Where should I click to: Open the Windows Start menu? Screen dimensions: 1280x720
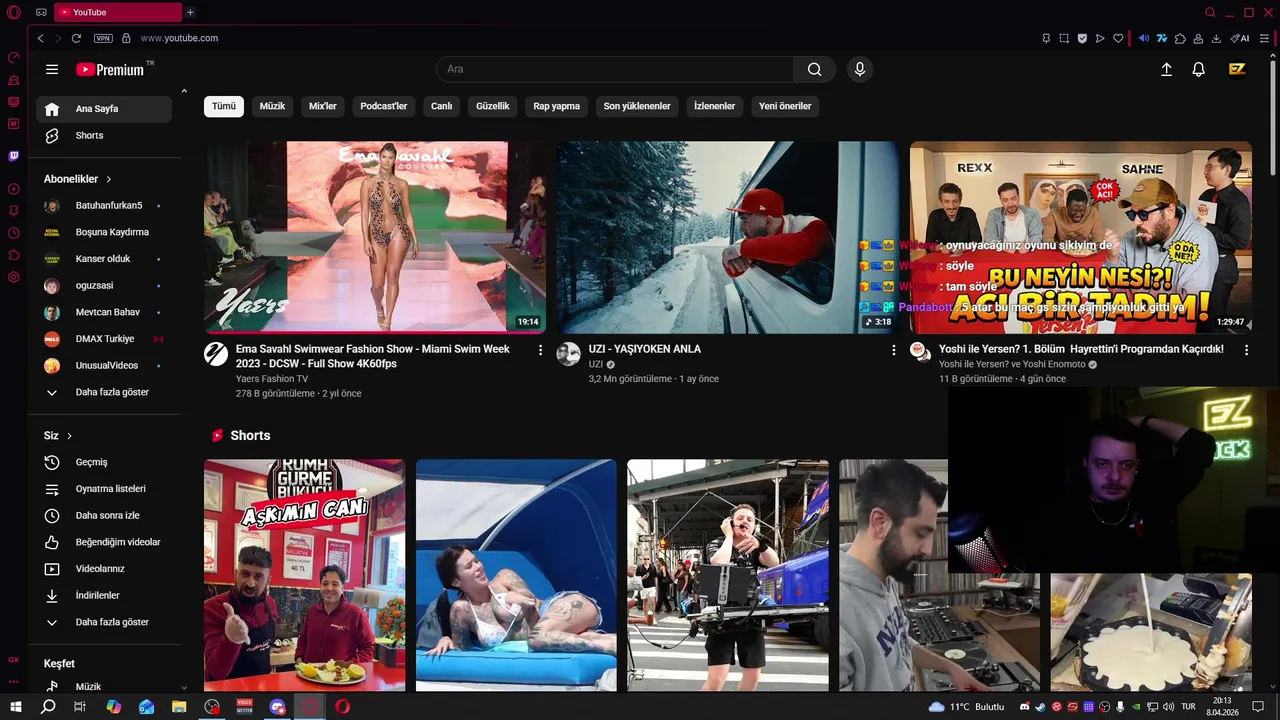click(16, 706)
